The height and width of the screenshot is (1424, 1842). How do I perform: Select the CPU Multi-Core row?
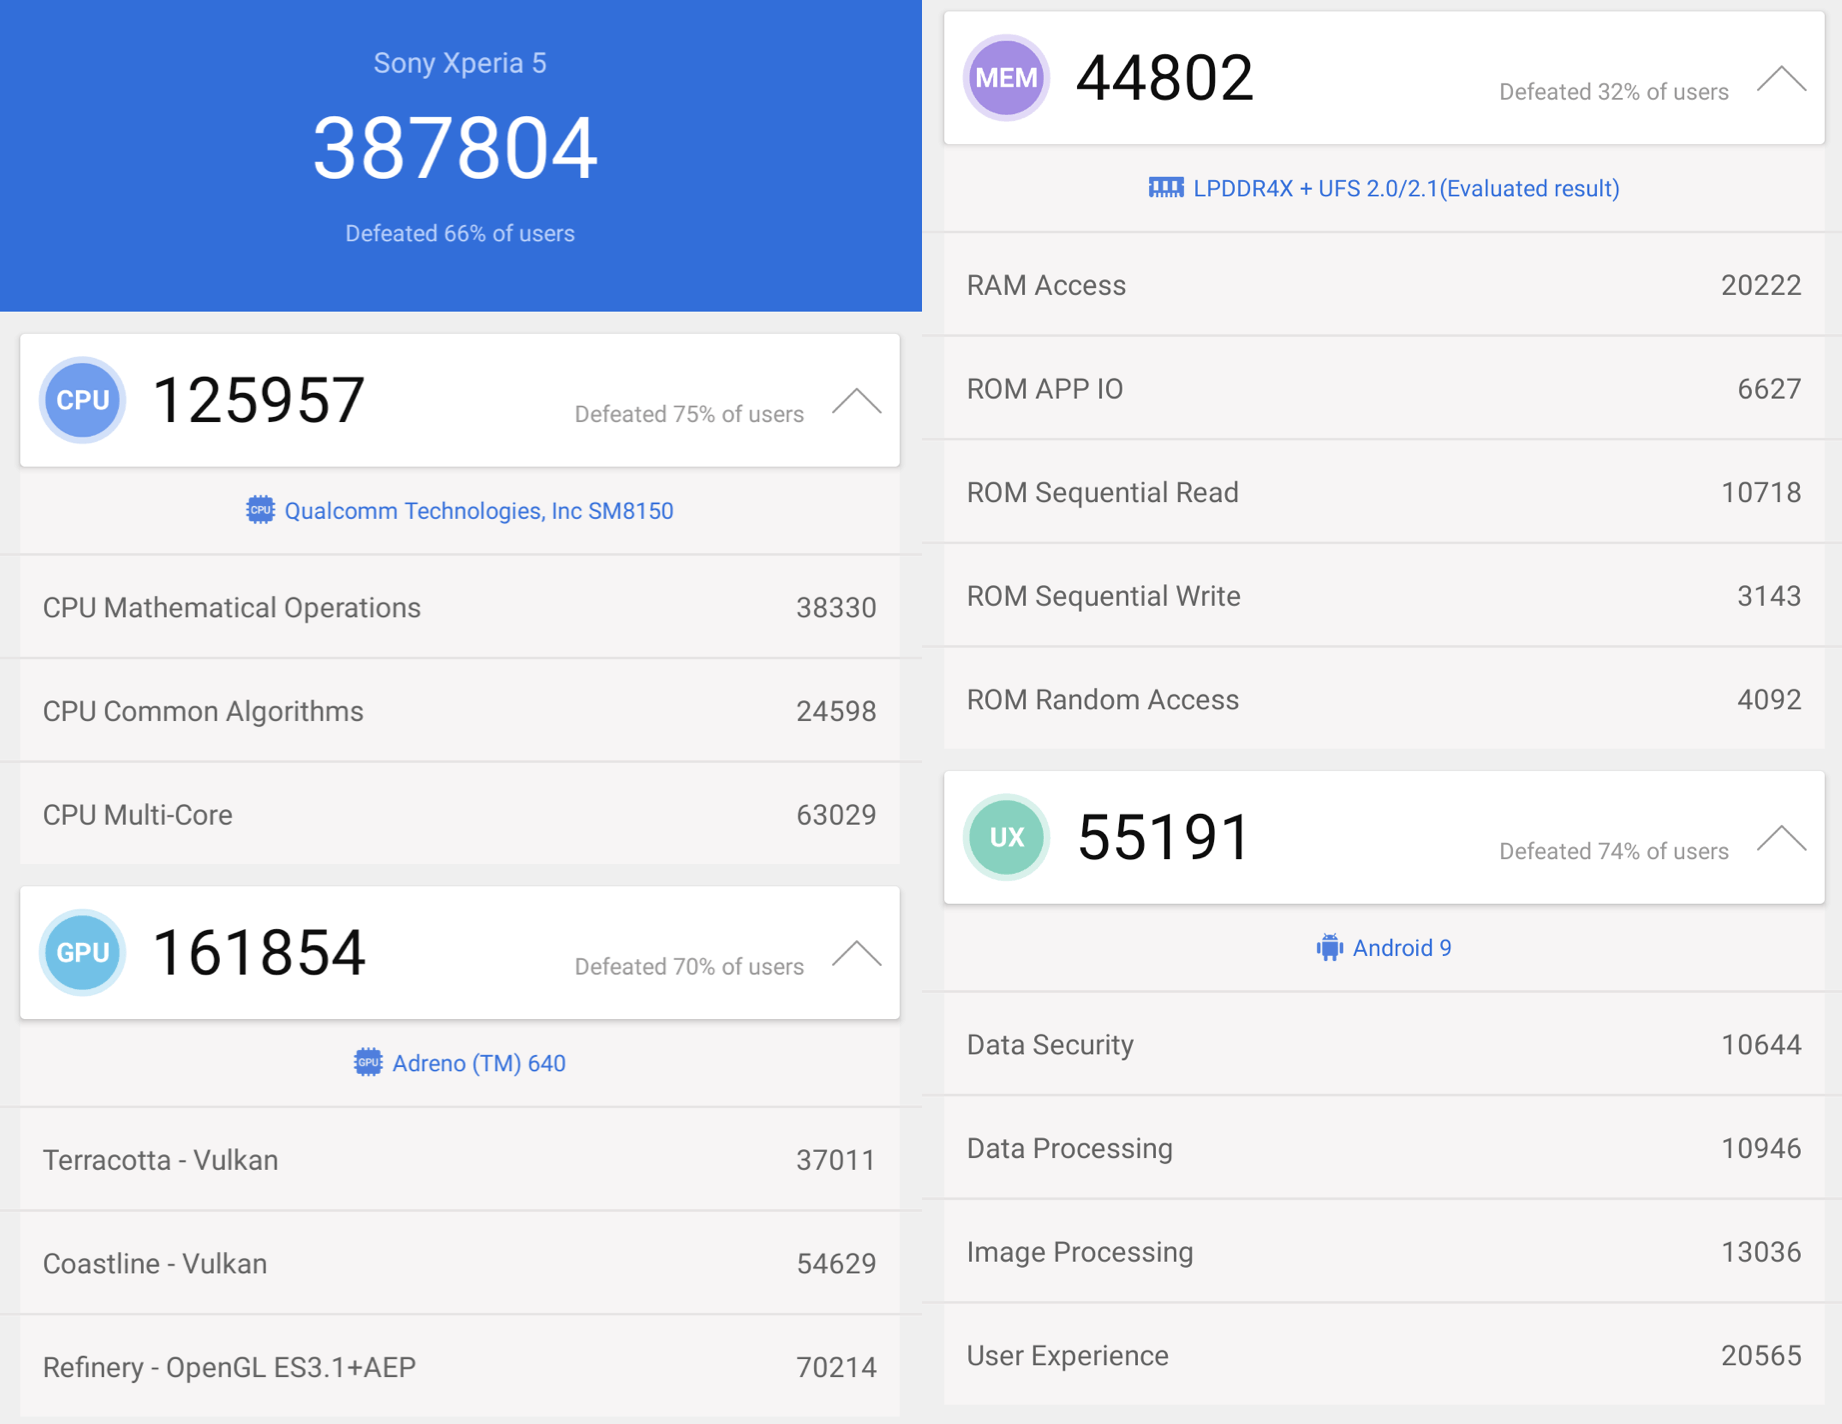coord(460,814)
